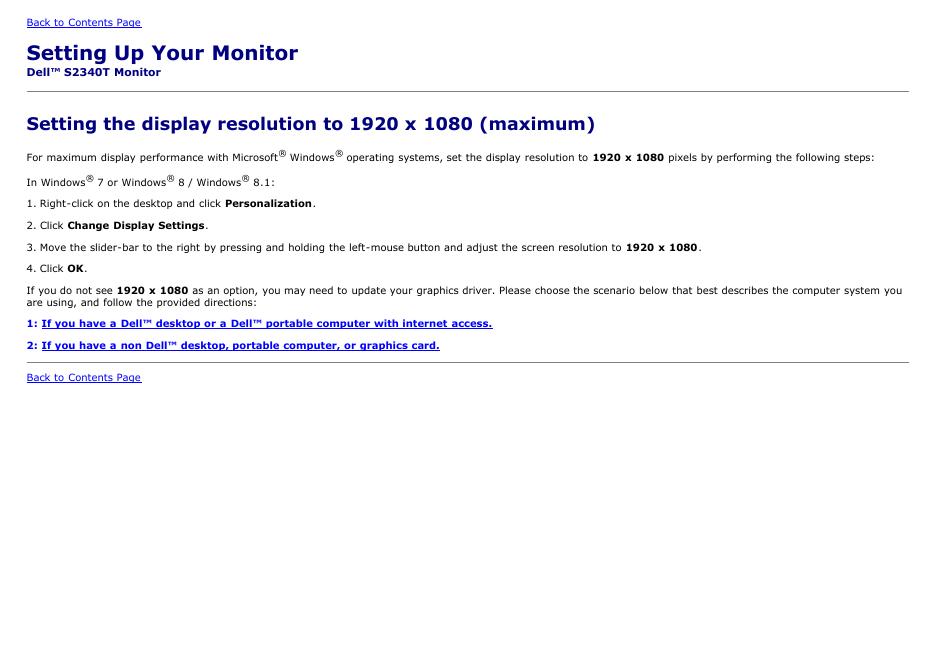This screenshot has width=936, height=662.
Task: Click the Windows 7 or Windows 8 line
Action: pyautogui.click(x=150, y=181)
